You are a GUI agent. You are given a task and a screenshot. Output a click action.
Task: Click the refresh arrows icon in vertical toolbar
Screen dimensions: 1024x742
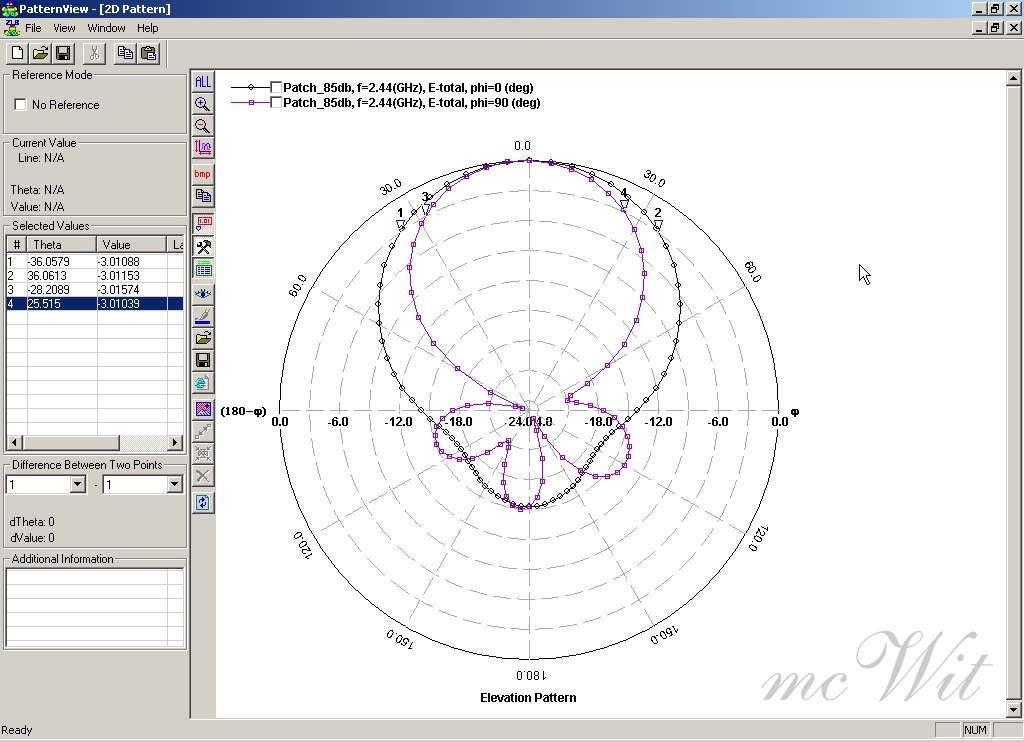pyautogui.click(x=203, y=502)
